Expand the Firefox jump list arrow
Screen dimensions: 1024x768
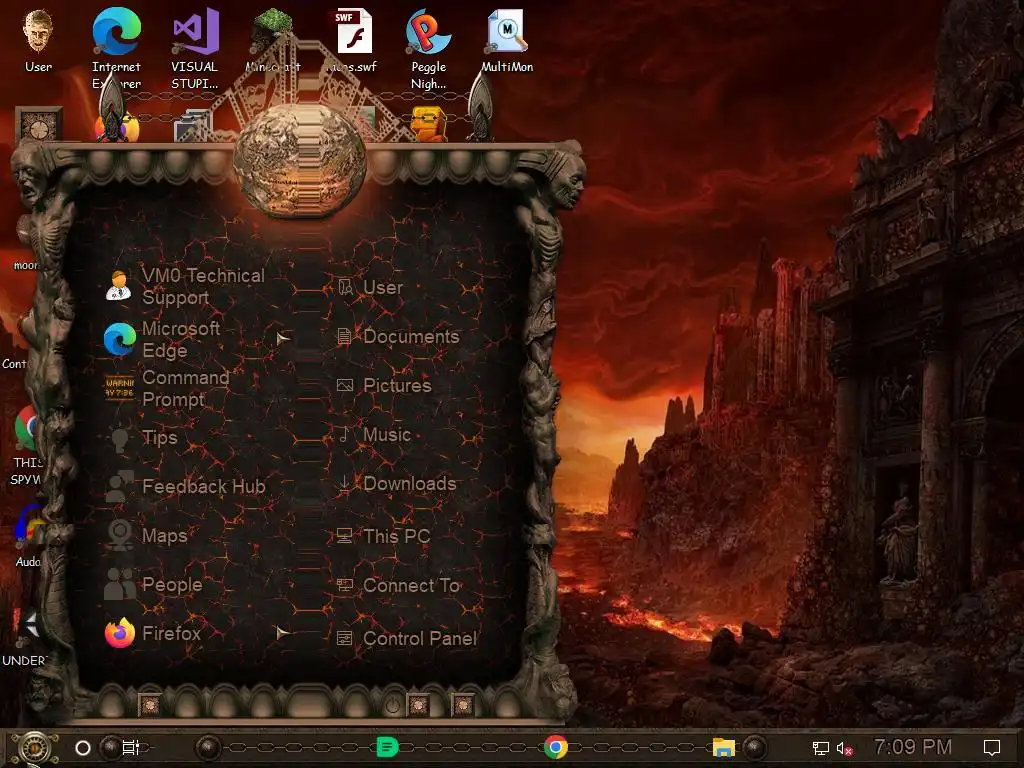pyautogui.click(x=283, y=633)
